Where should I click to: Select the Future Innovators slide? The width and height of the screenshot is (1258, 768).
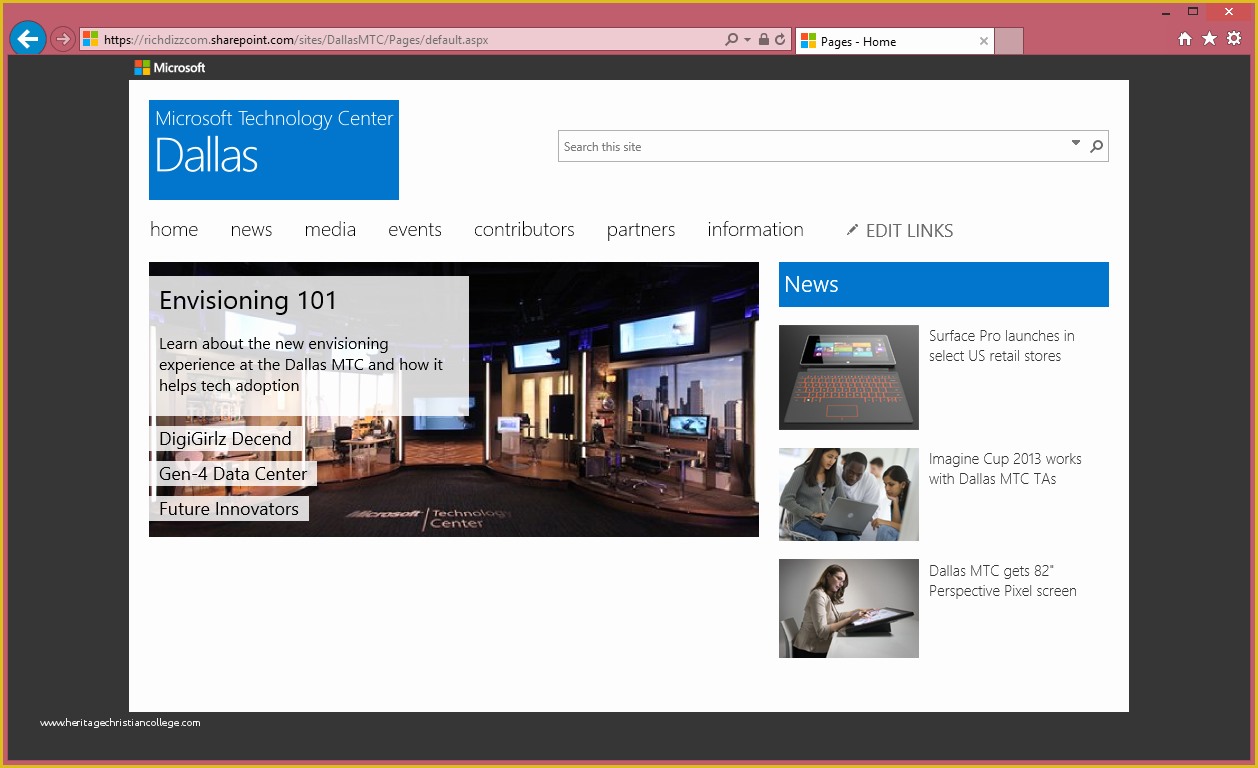230,509
